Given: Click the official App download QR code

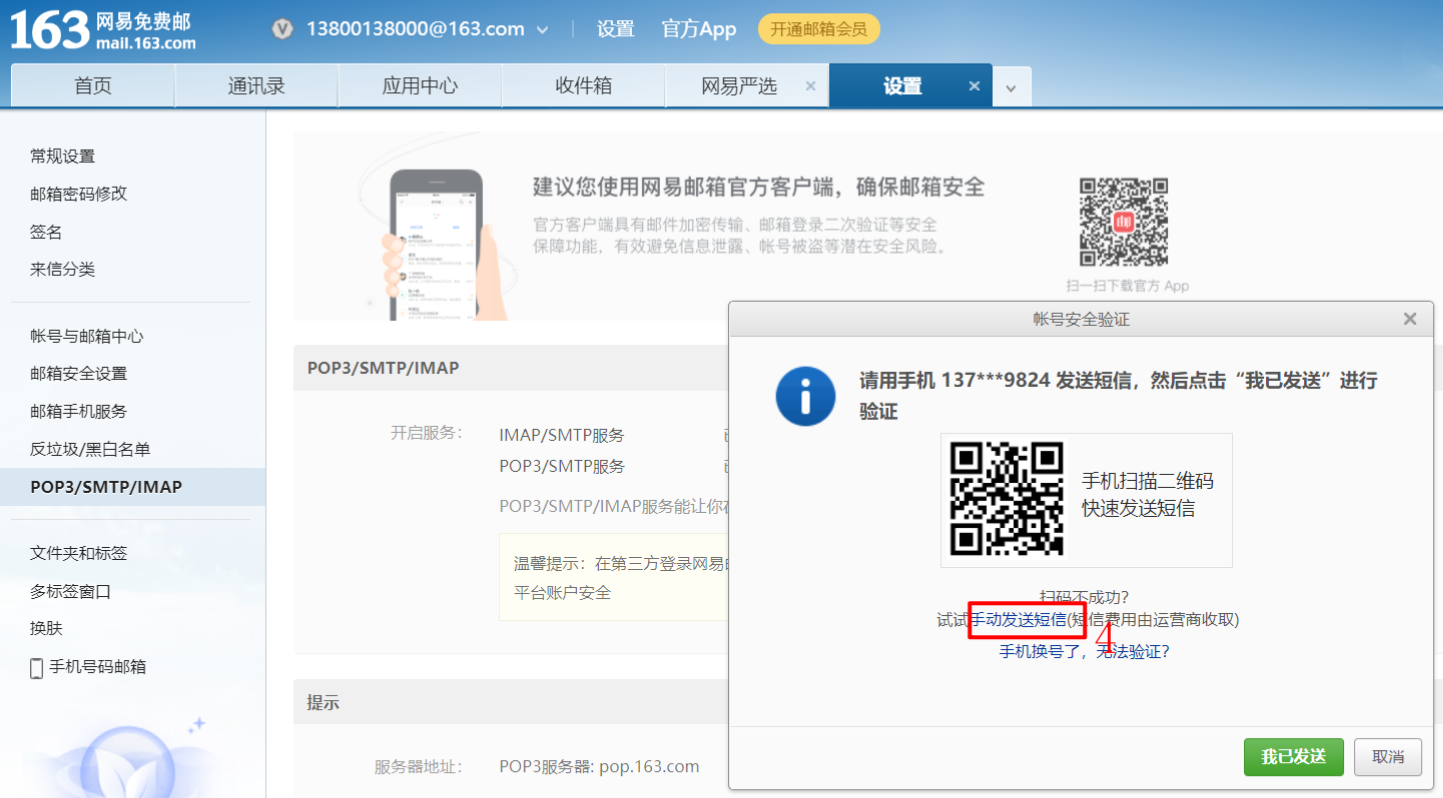Looking at the screenshot, I should tap(1124, 222).
